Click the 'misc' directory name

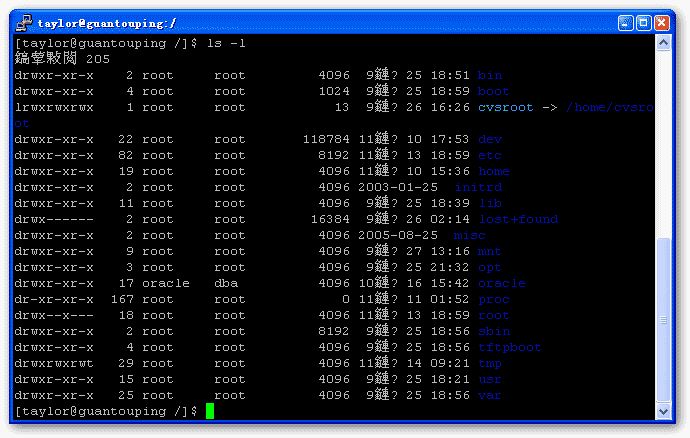[x=470, y=236]
